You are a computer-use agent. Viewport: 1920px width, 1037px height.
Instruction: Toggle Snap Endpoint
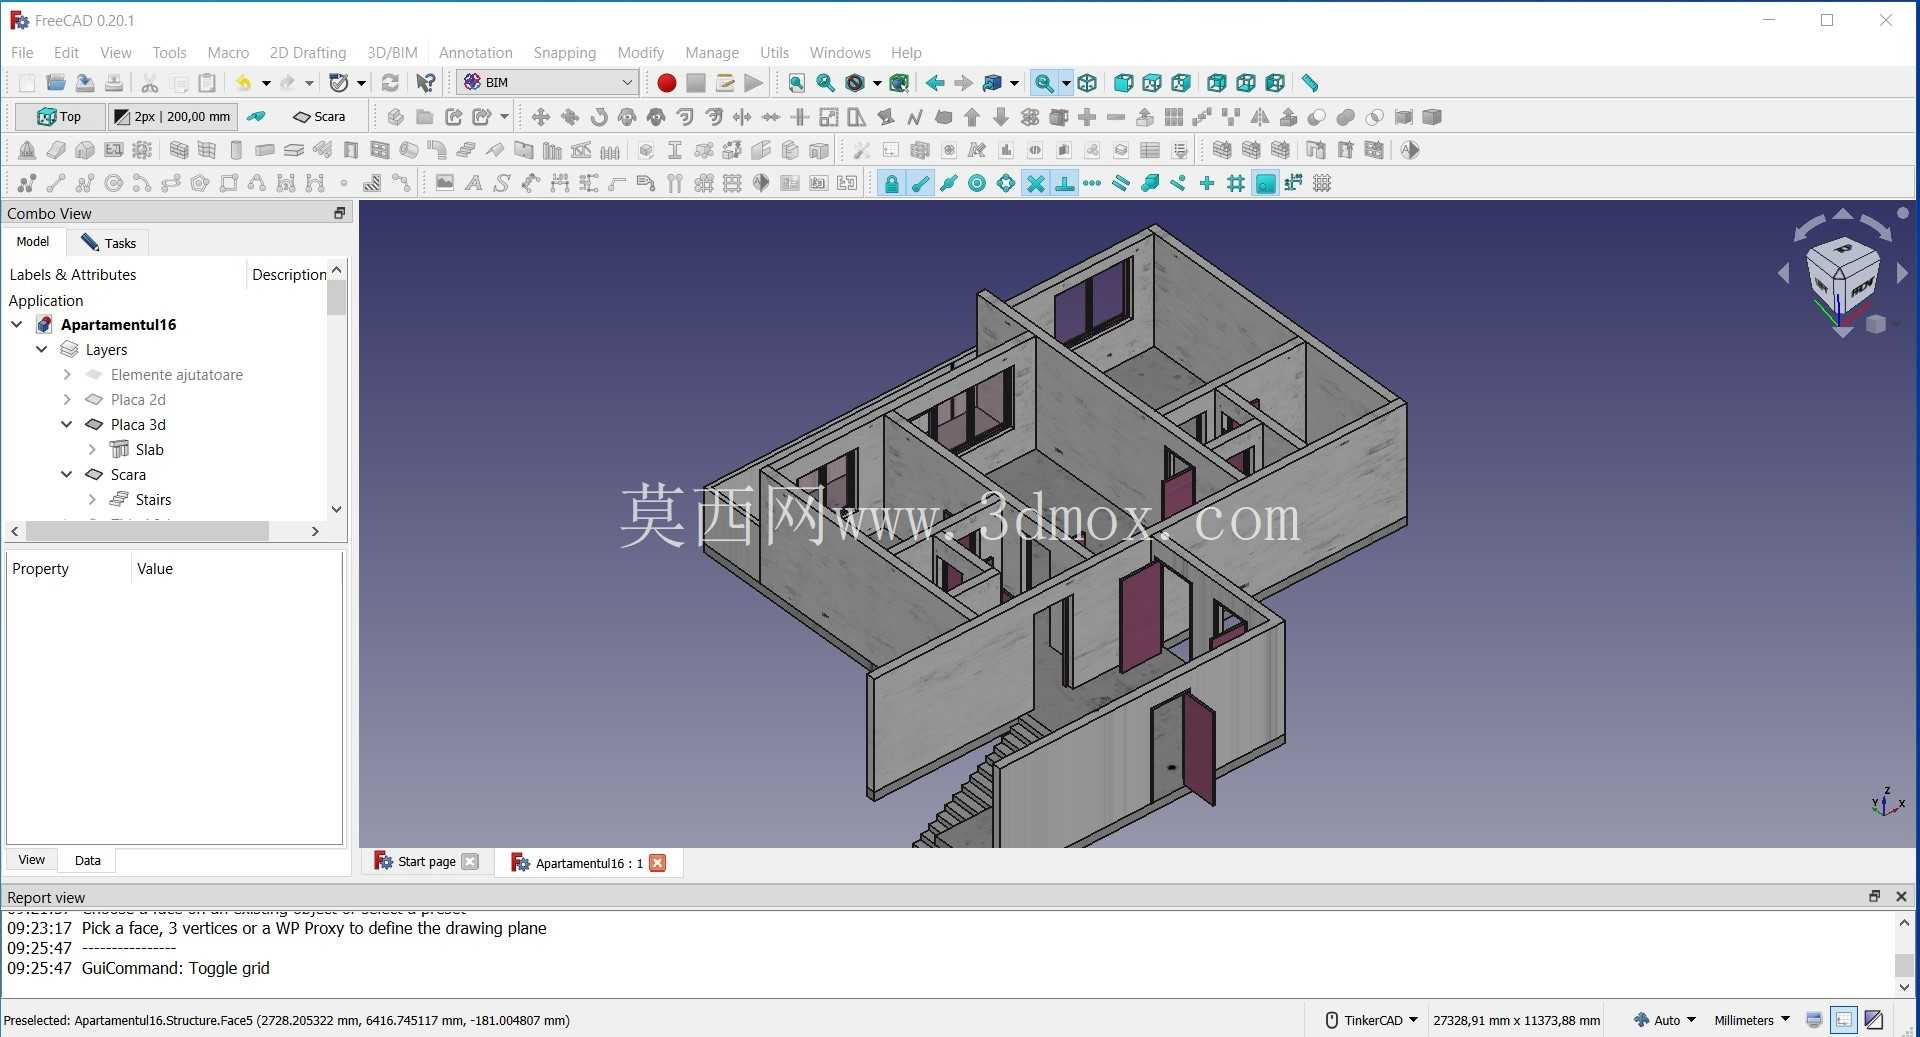click(920, 183)
